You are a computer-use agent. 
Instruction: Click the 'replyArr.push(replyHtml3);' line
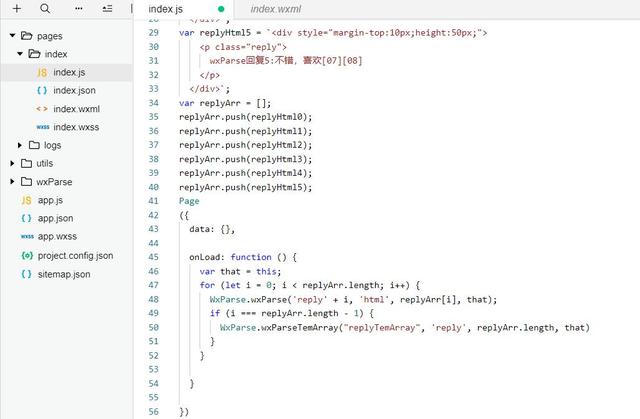pyautogui.click(x=245, y=159)
